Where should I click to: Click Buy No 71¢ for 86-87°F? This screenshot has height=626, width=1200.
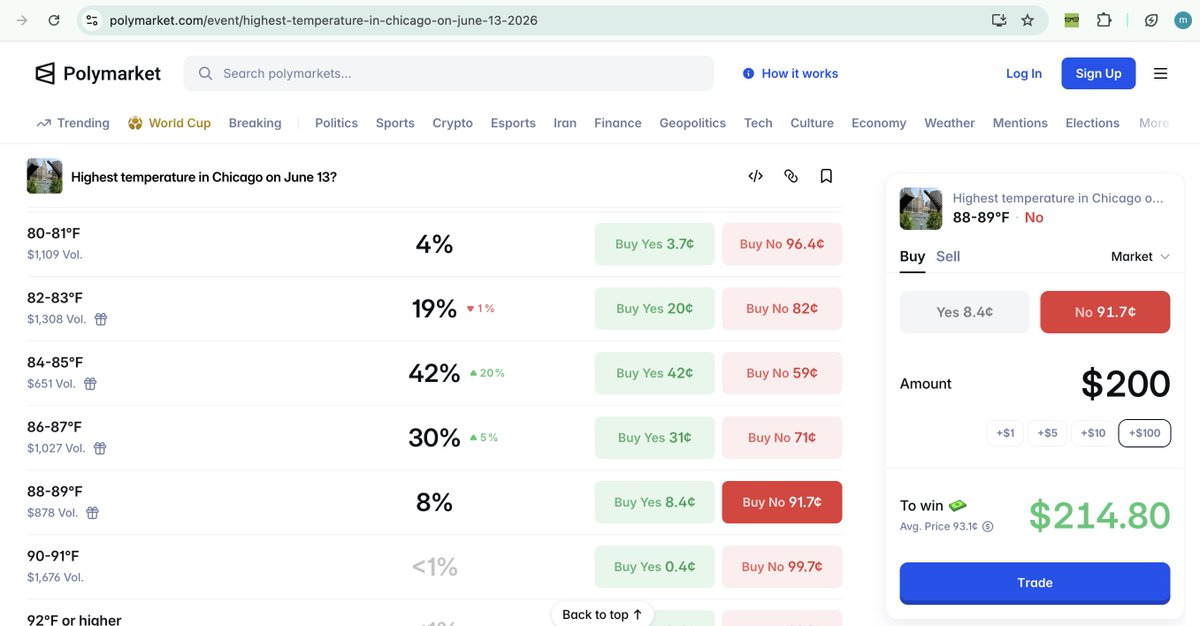(782, 437)
